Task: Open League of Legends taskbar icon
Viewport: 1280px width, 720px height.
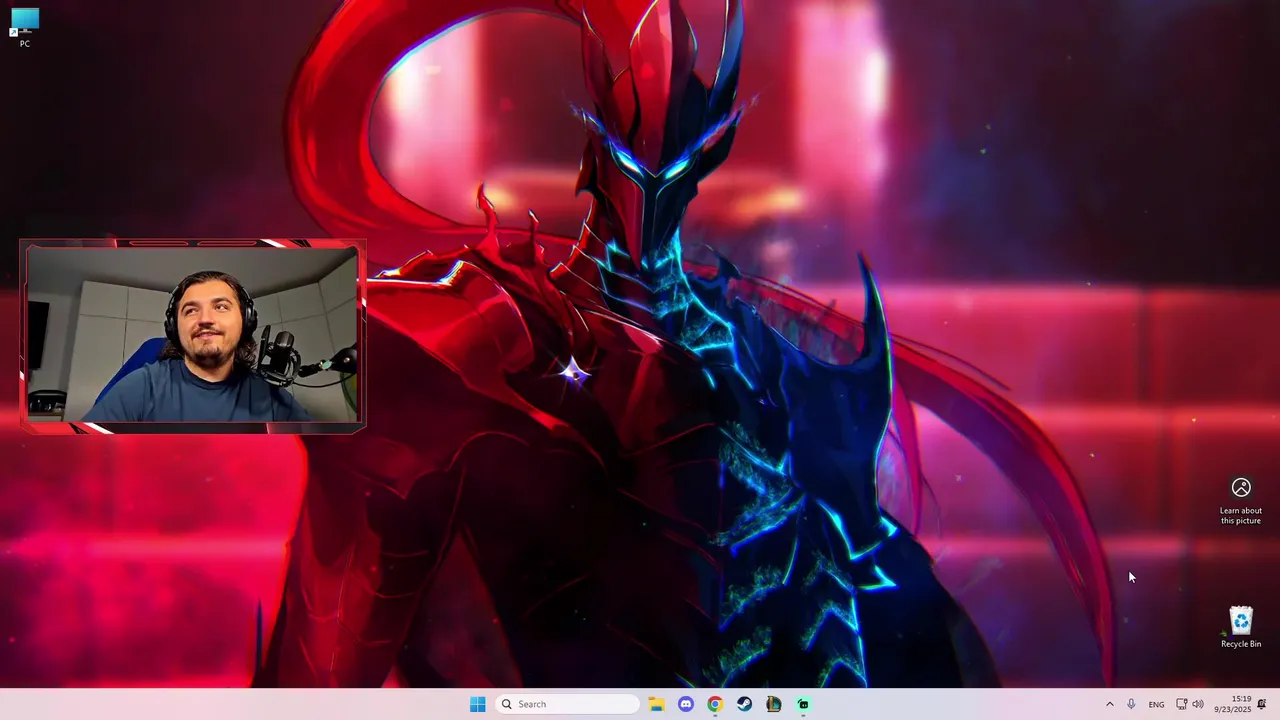Action: (773, 704)
